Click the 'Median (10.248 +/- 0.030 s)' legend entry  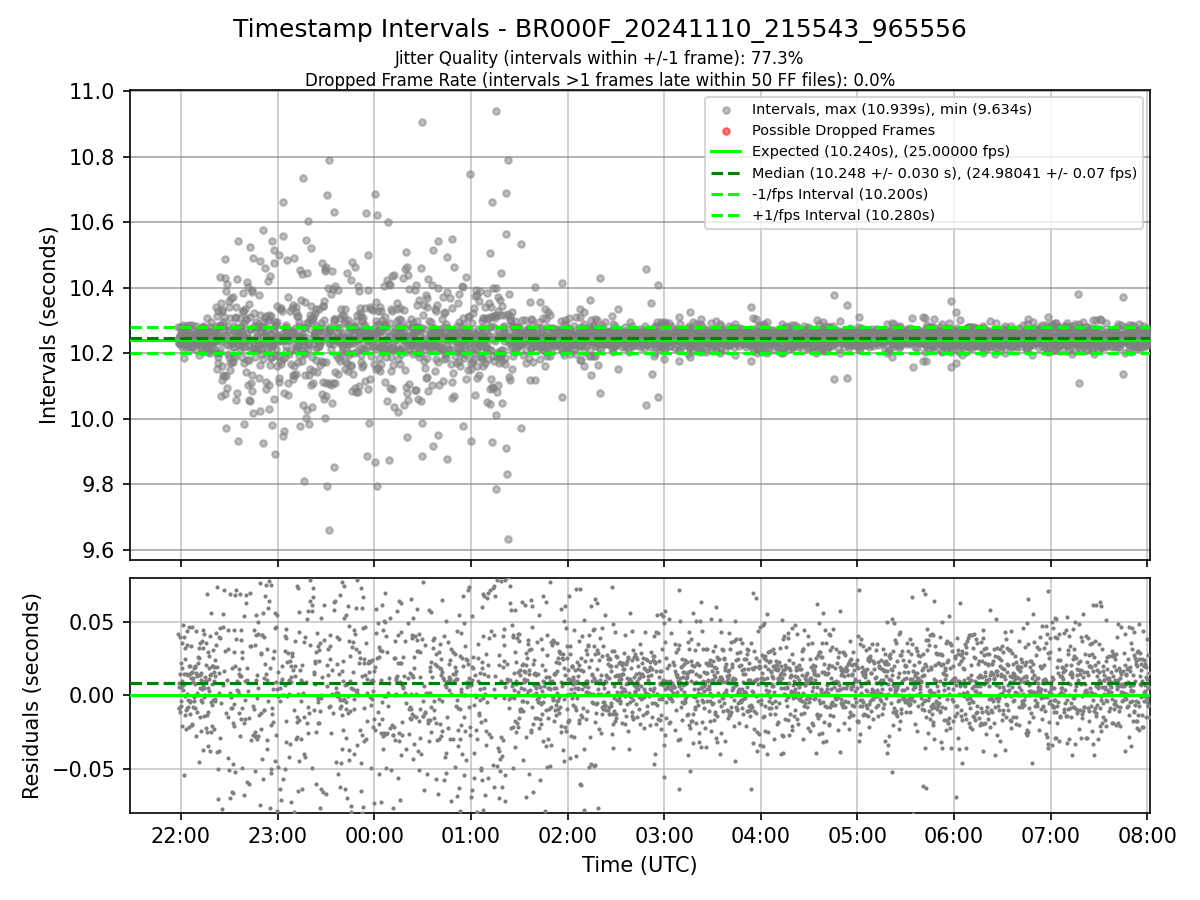click(x=944, y=173)
